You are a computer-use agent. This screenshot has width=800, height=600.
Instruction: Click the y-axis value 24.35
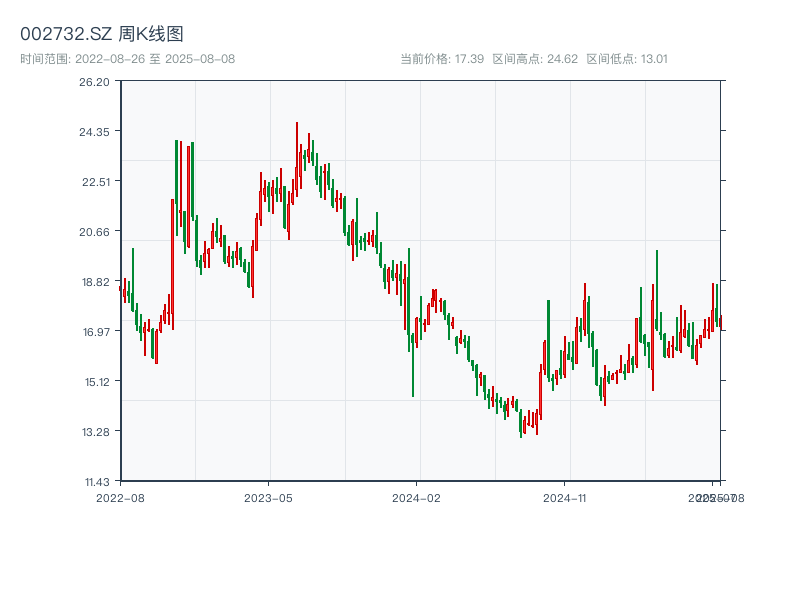(x=94, y=132)
